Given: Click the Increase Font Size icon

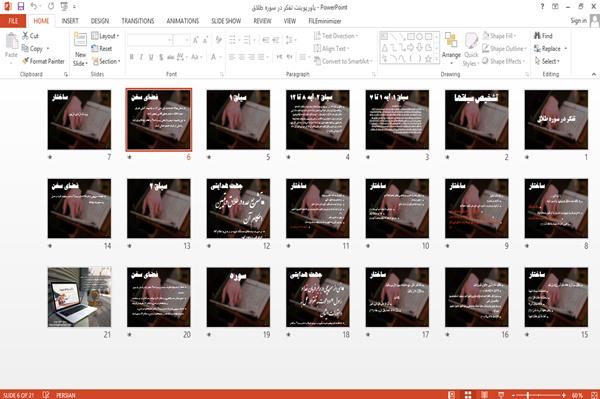Looking at the screenshot, I should click(196, 40).
